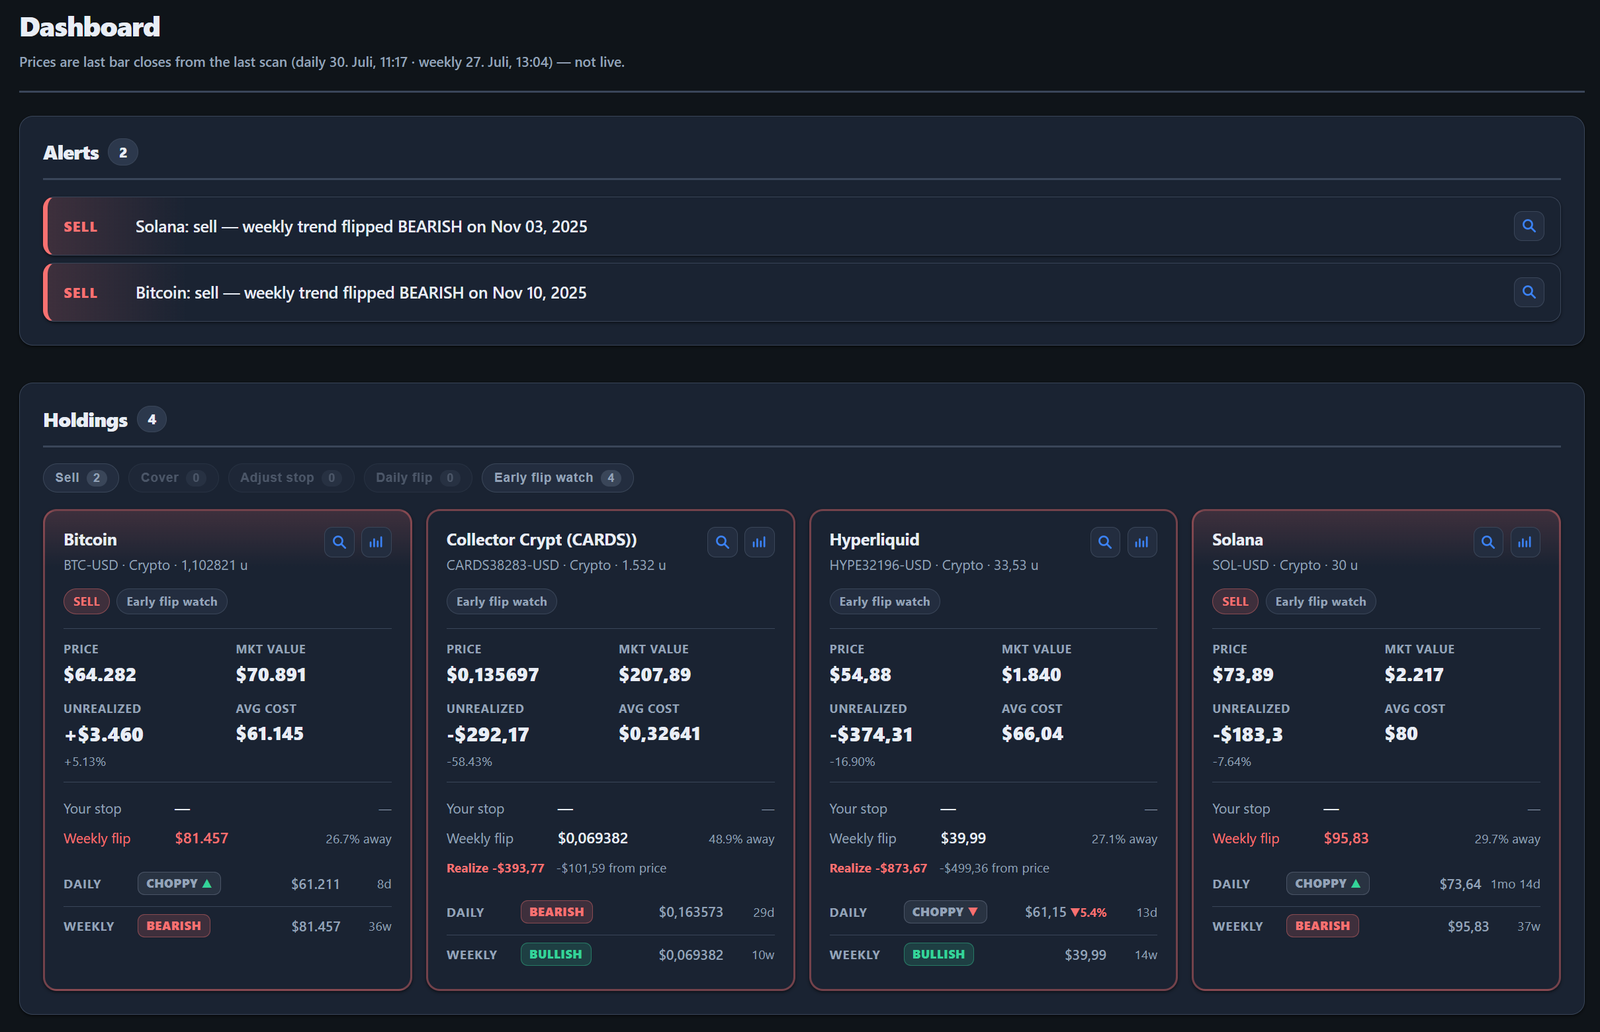Click Collector Crypt's daily BEARISH badge
The height and width of the screenshot is (1032, 1600).
557,912
